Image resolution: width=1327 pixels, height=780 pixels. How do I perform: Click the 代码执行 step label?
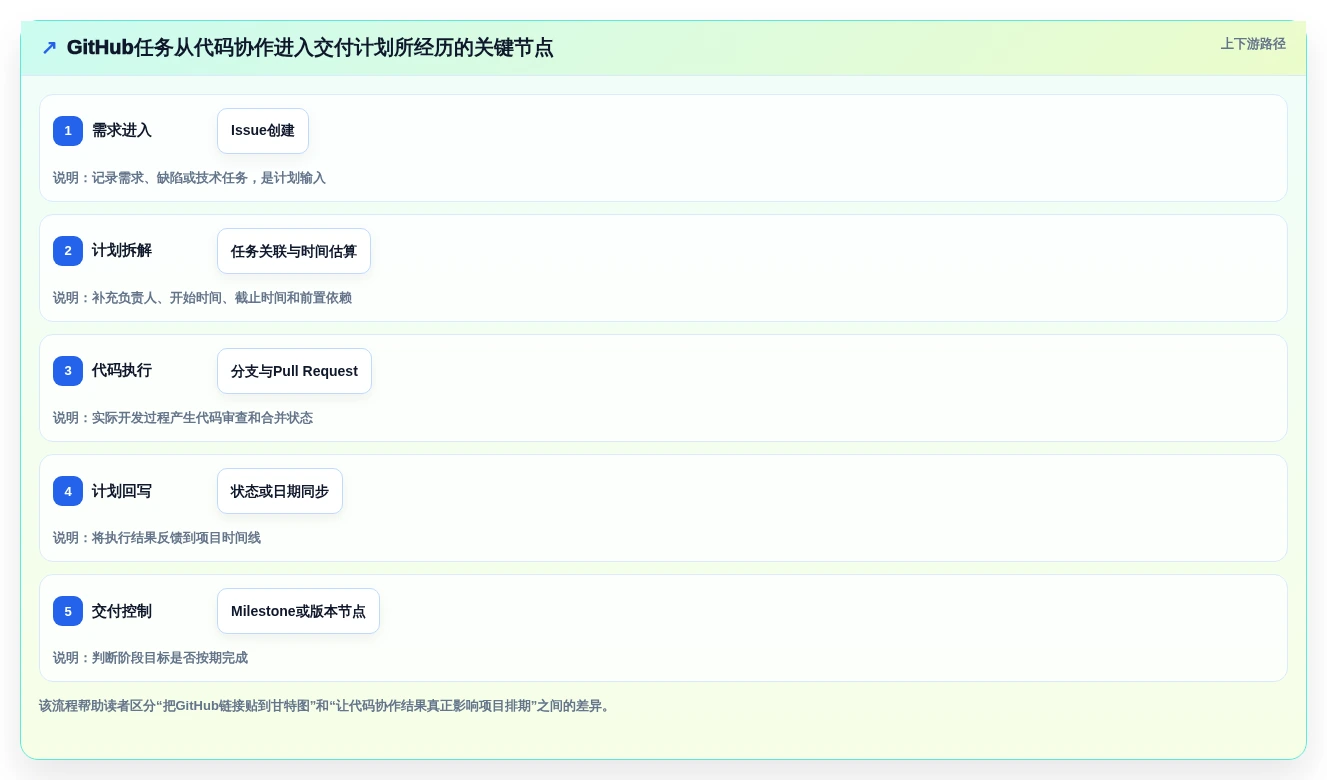[122, 371]
